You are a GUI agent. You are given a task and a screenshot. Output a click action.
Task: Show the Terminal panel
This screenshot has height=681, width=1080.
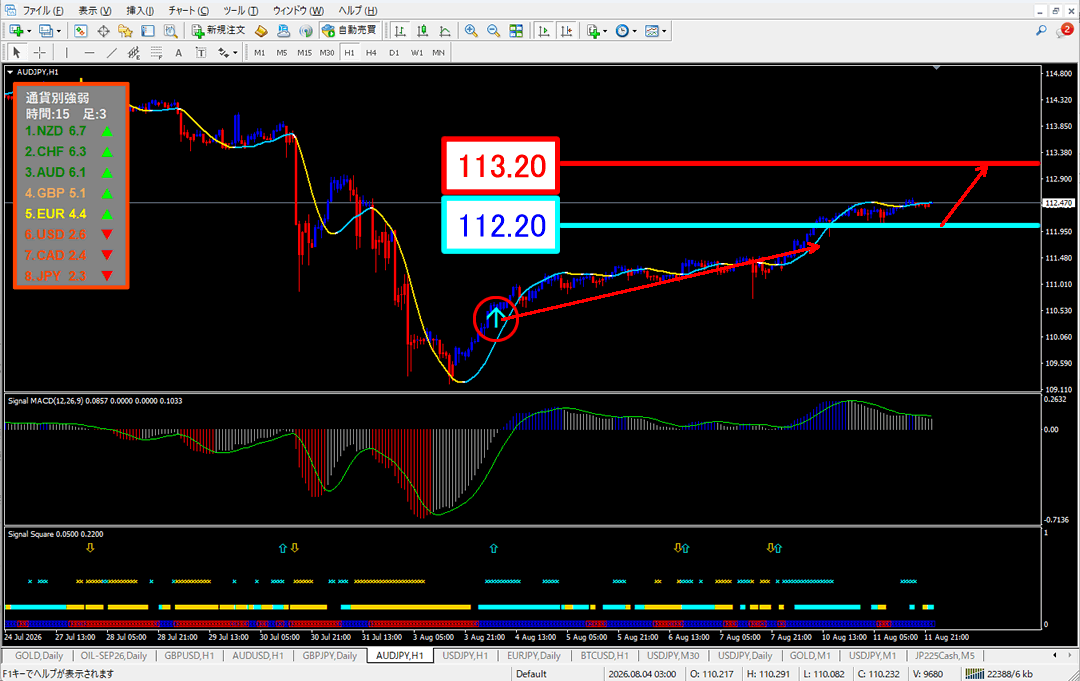click(147, 31)
